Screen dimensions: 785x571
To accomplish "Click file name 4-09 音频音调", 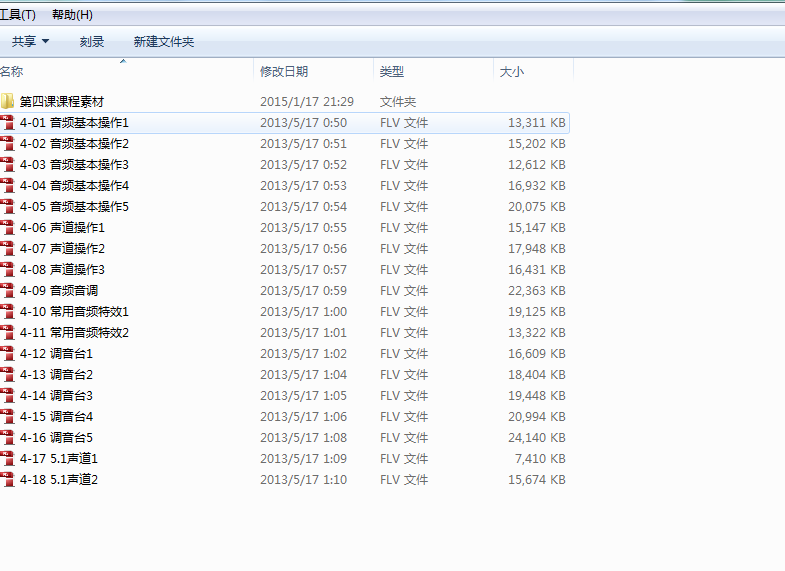I will click(x=59, y=291).
